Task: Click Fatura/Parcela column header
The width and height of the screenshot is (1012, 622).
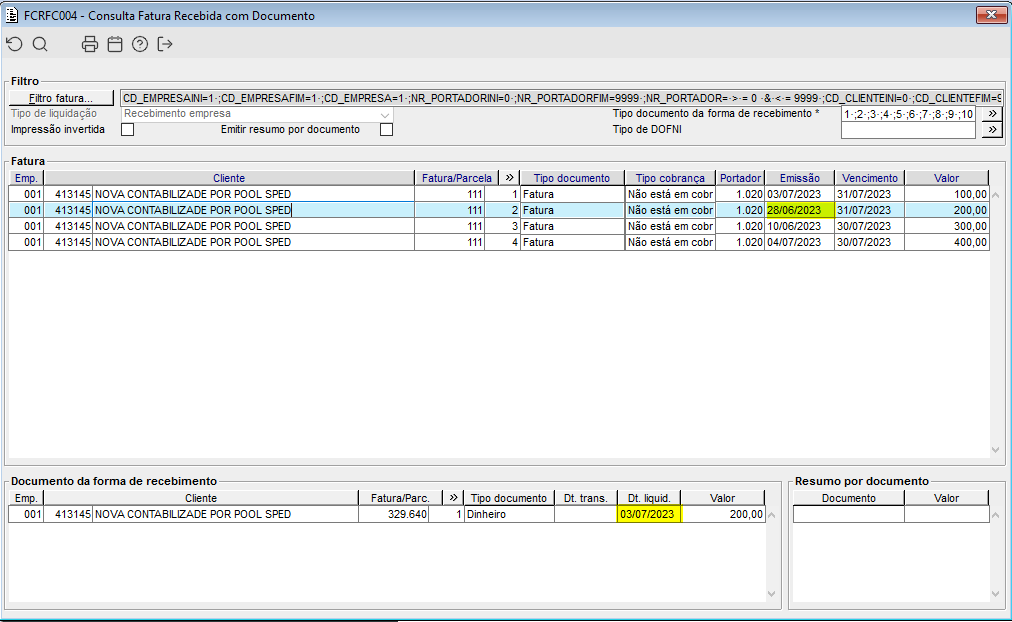Action: click(x=456, y=178)
